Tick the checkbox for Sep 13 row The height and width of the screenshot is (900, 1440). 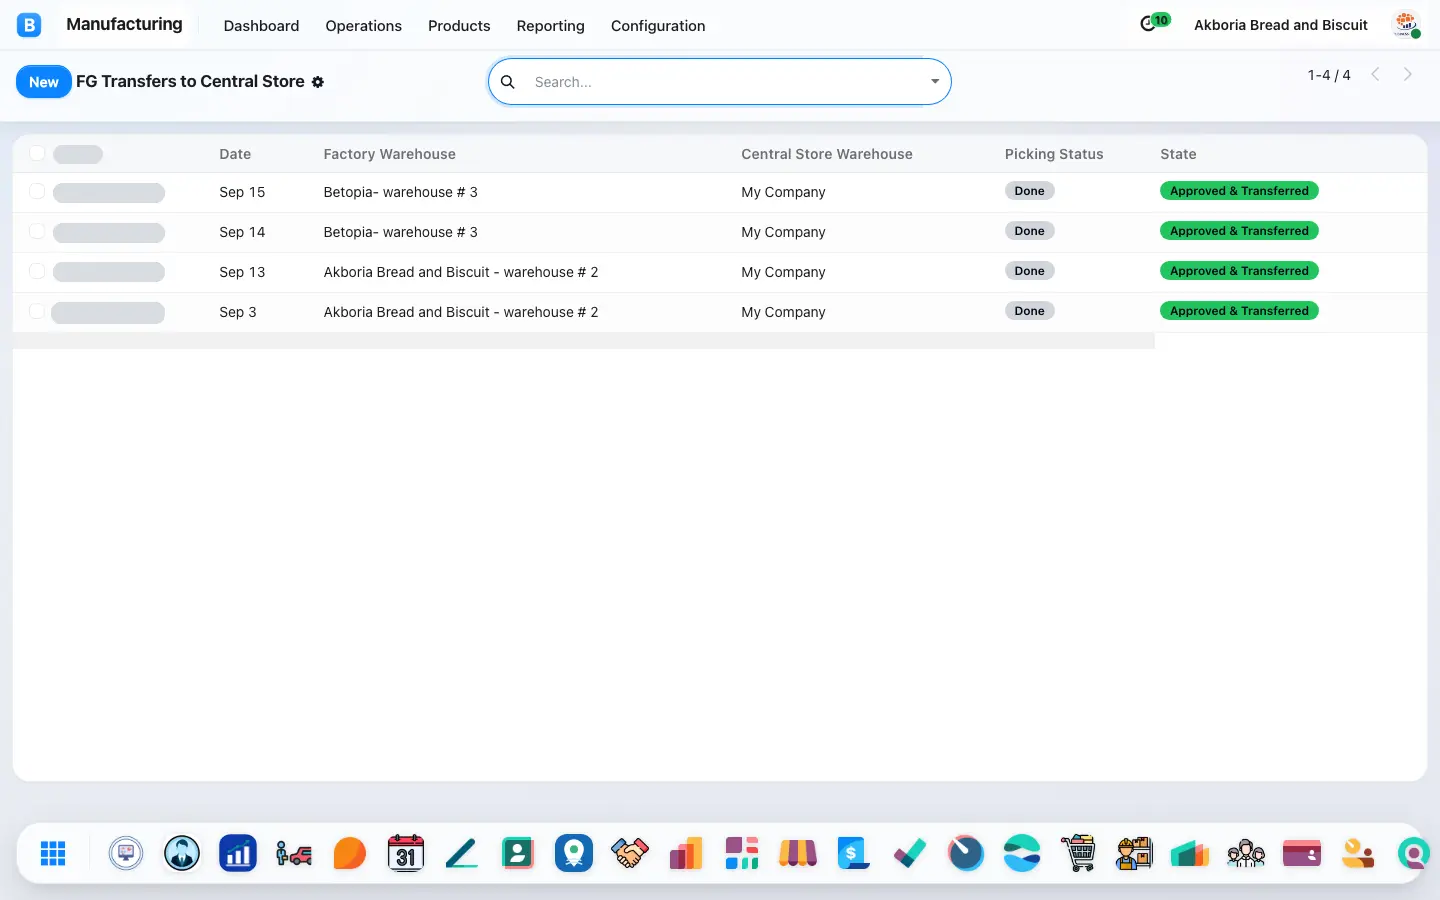tap(37, 271)
